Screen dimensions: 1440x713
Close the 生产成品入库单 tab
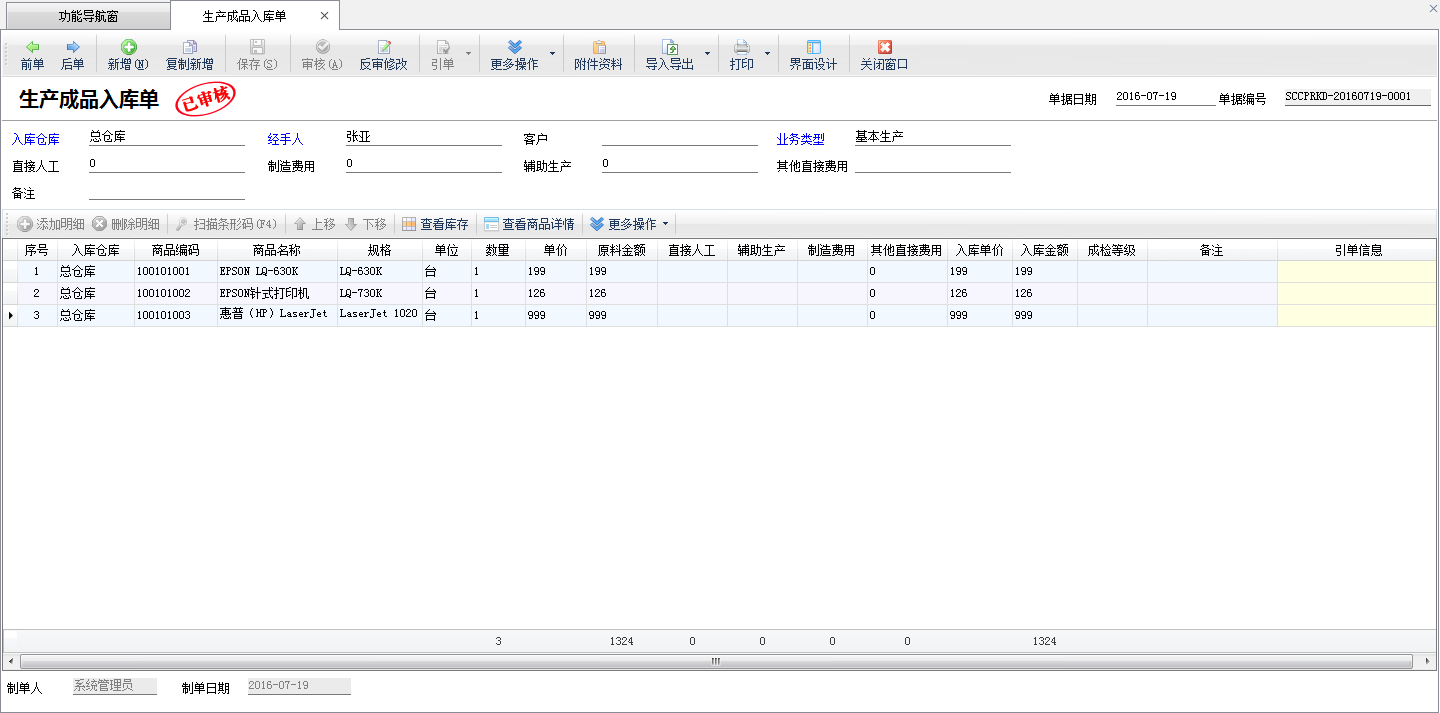tap(324, 16)
